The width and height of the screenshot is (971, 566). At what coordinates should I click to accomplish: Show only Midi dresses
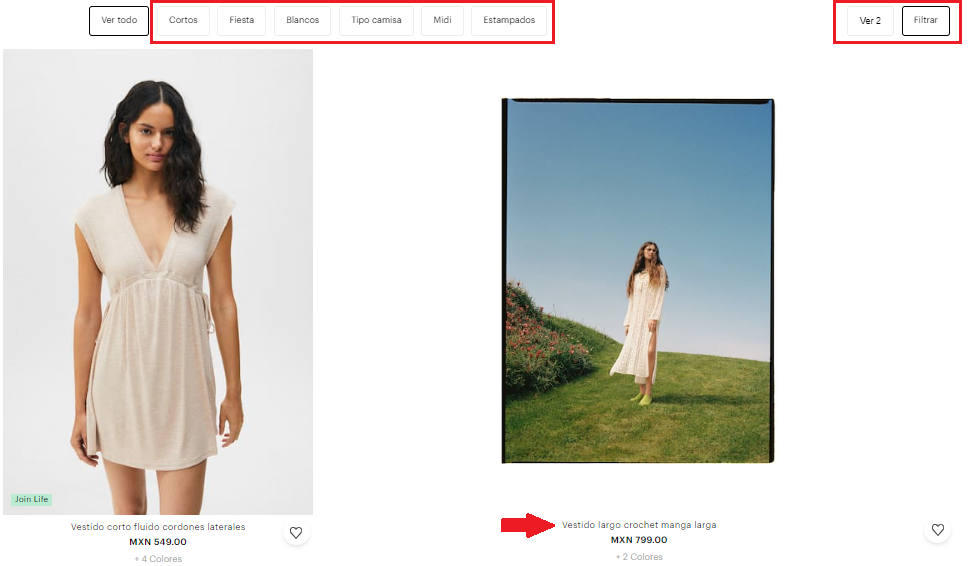point(442,21)
